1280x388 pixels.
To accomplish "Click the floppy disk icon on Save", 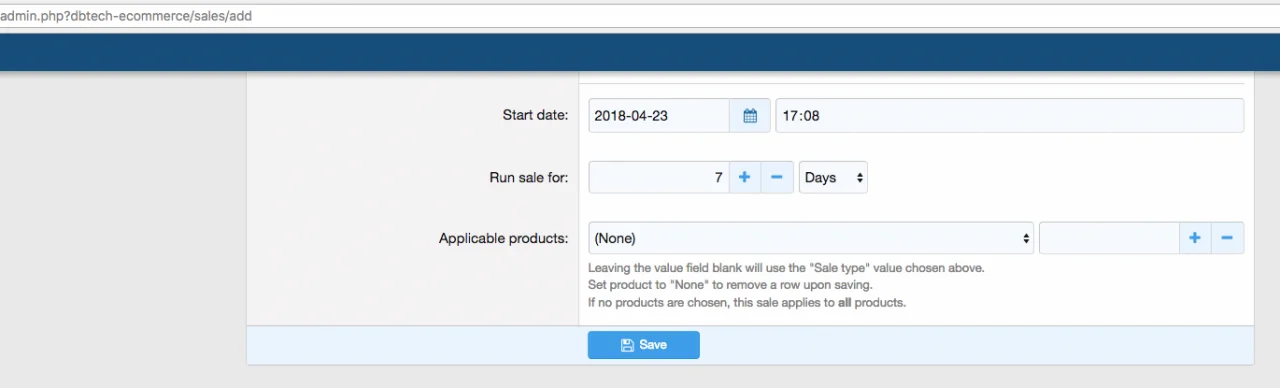I will pos(627,345).
